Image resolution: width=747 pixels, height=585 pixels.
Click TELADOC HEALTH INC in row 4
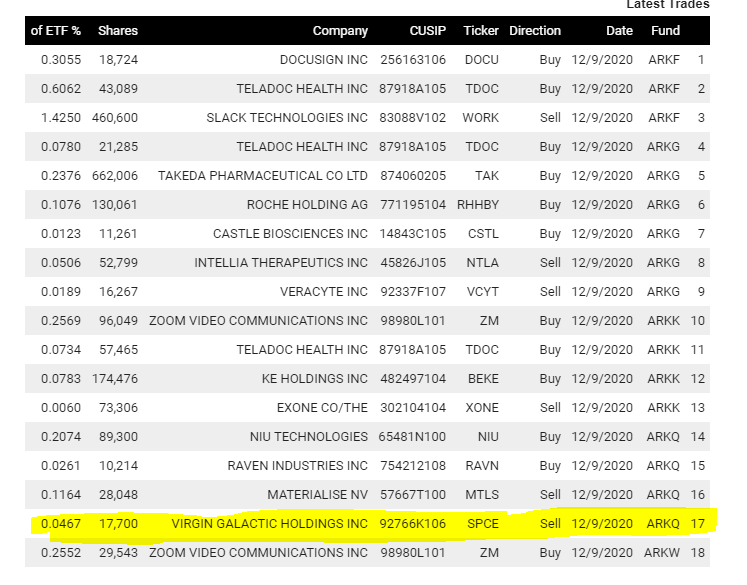(302, 147)
